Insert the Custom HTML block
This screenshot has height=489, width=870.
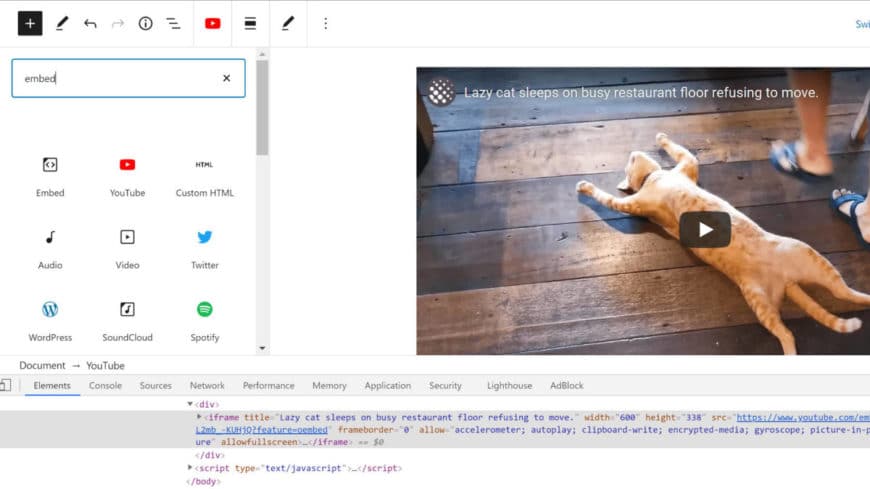coord(205,175)
